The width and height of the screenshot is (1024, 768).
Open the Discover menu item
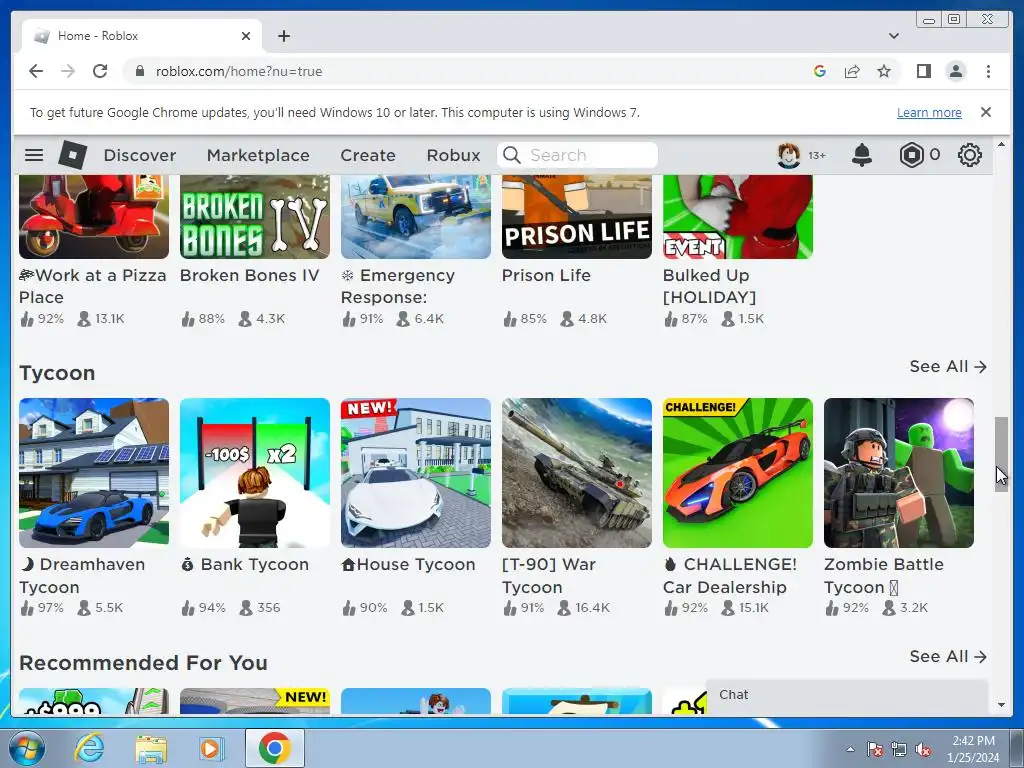[x=140, y=155]
